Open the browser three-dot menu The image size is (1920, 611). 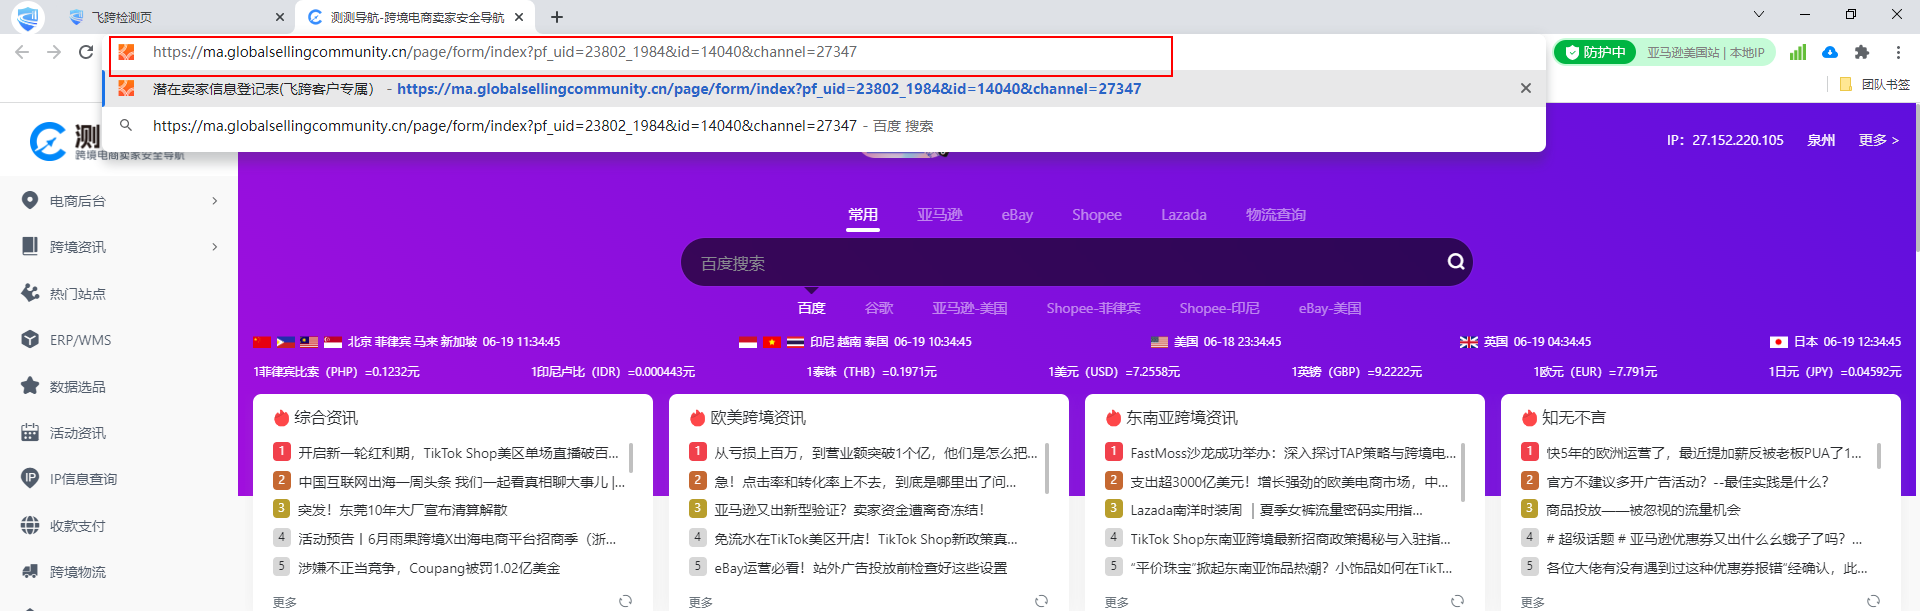tap(1898, 52)
